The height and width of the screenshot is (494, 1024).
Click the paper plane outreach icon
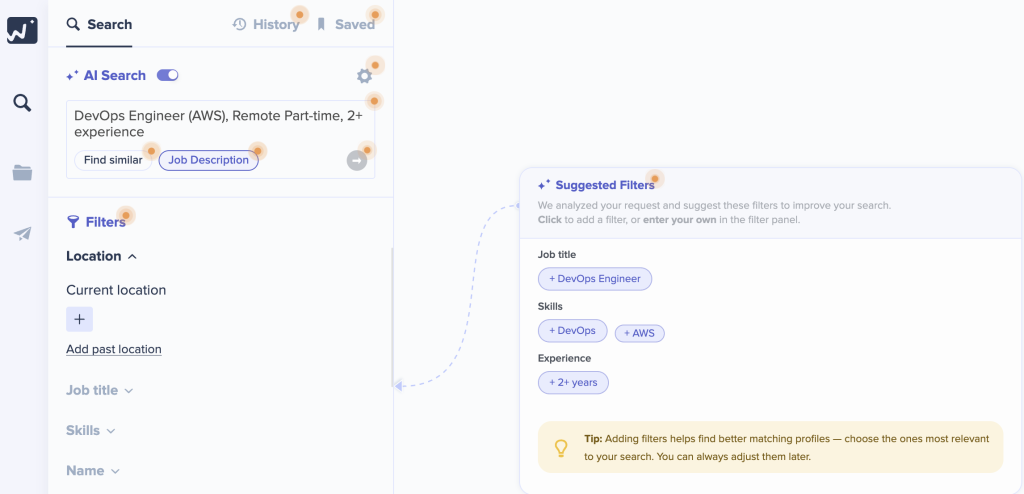22,234
